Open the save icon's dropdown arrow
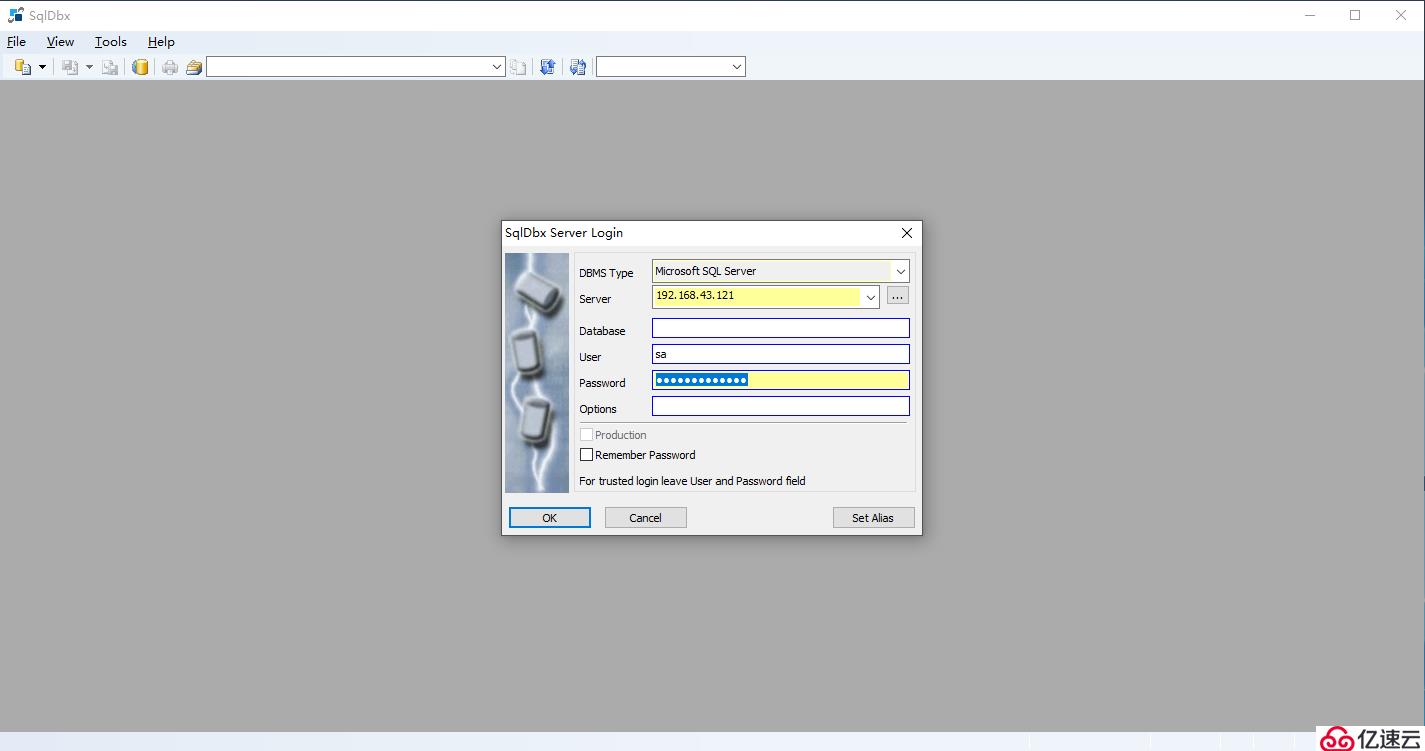 89,67
